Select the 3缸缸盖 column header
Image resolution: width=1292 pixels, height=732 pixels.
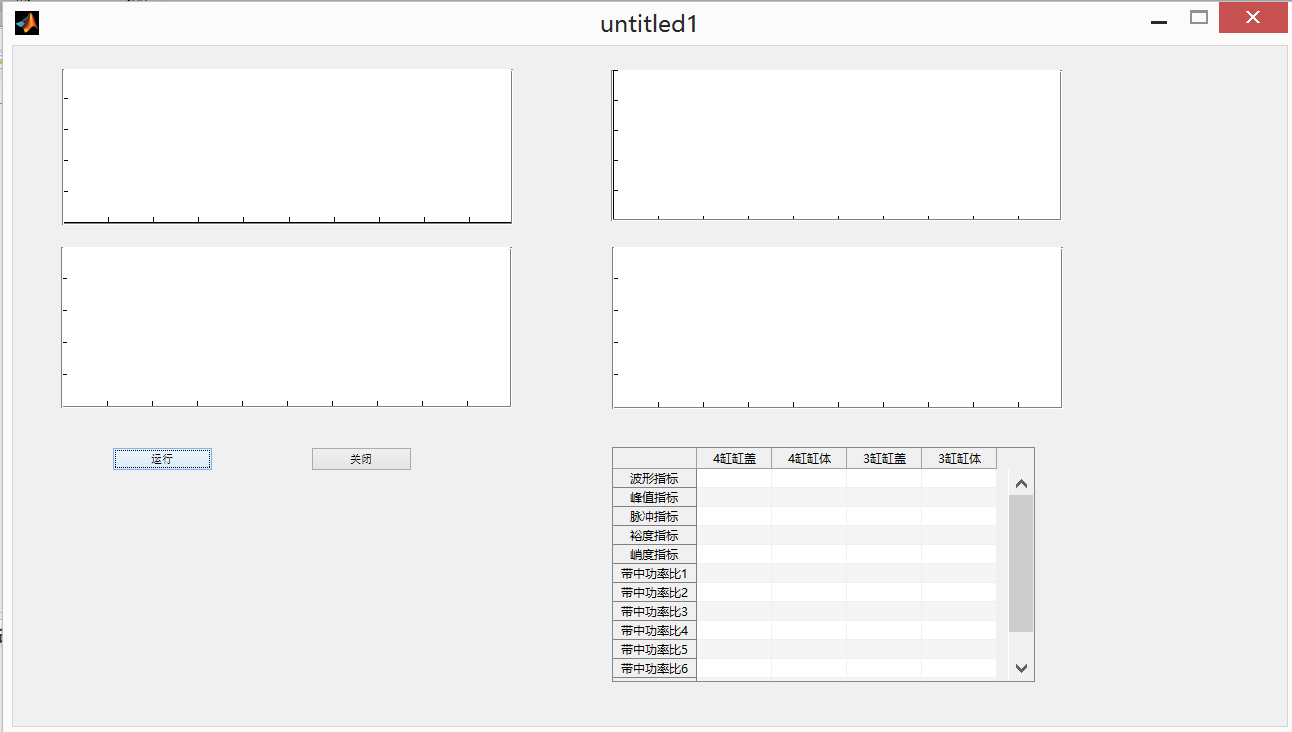(884, 459)
